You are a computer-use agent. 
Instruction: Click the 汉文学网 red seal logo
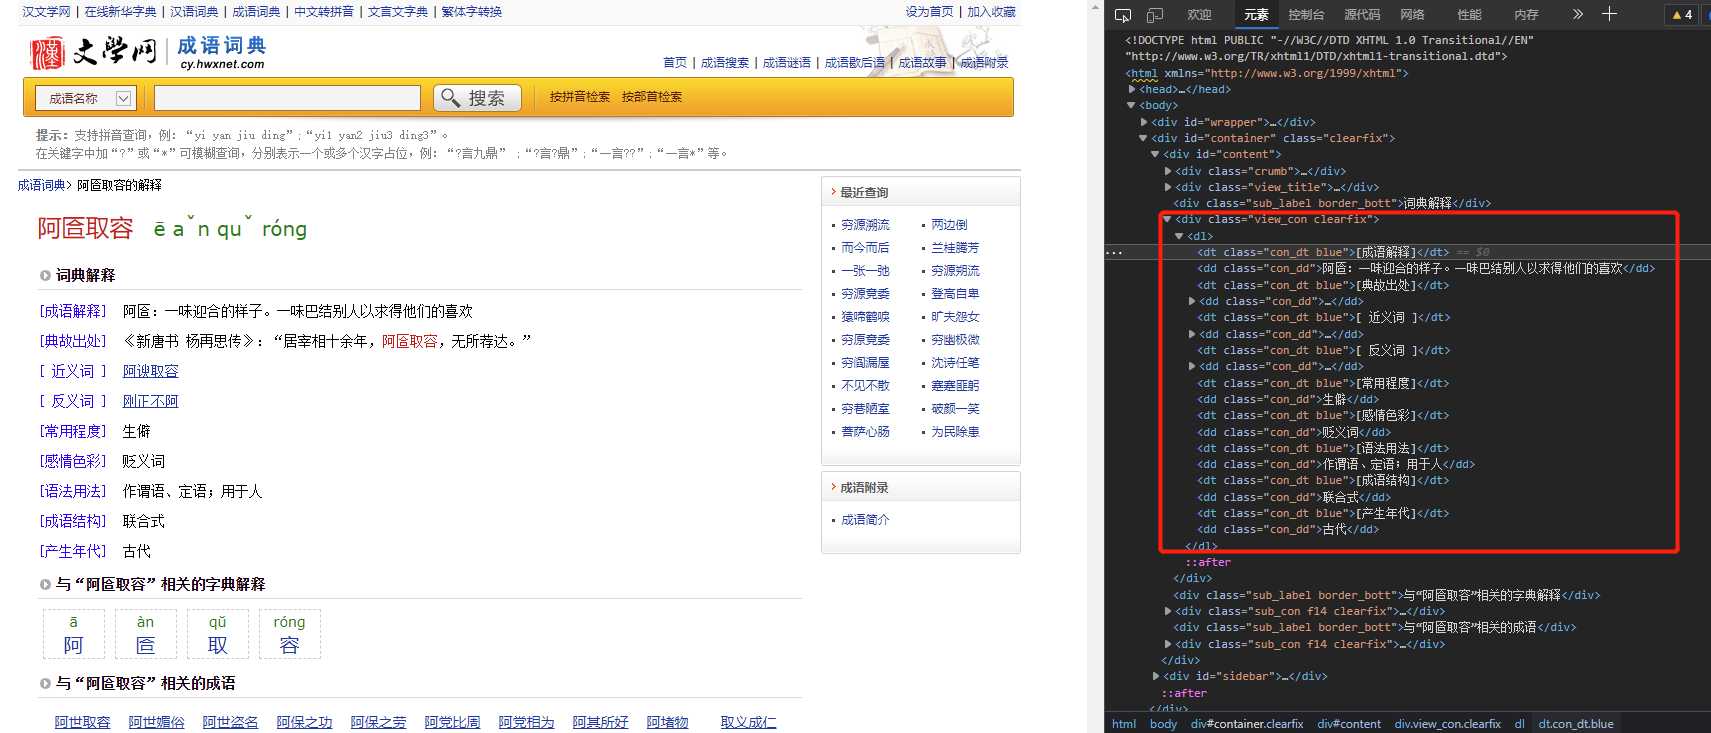(x=47, y=53)
